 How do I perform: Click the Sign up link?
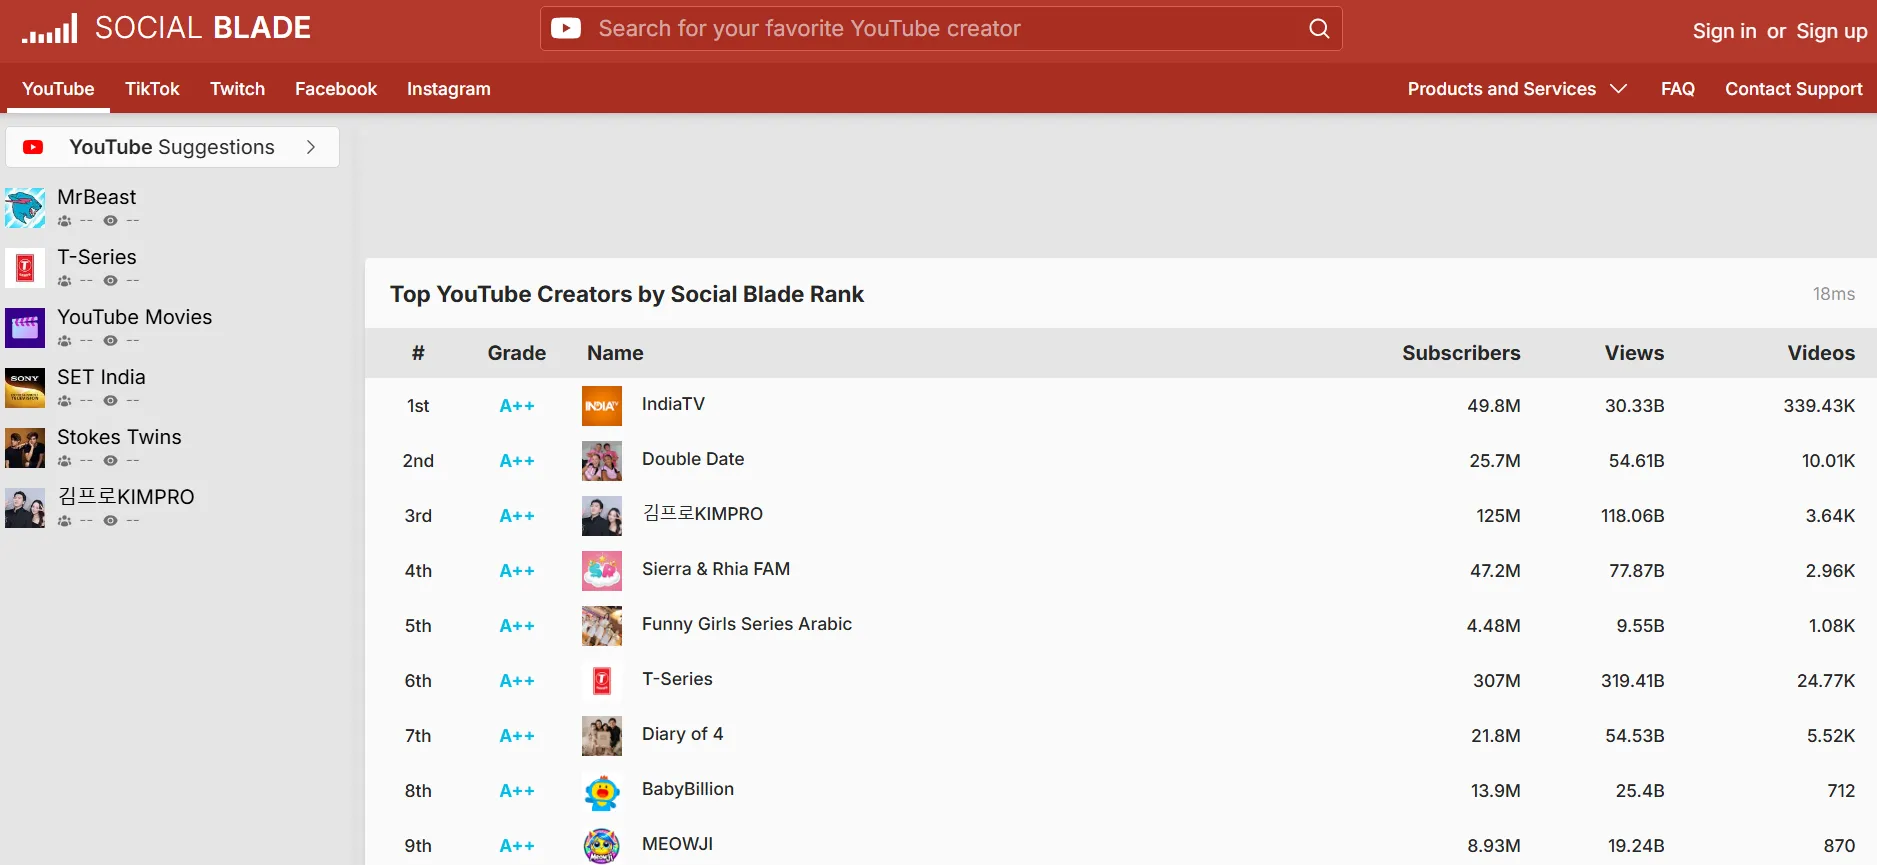click(1832, 31)
